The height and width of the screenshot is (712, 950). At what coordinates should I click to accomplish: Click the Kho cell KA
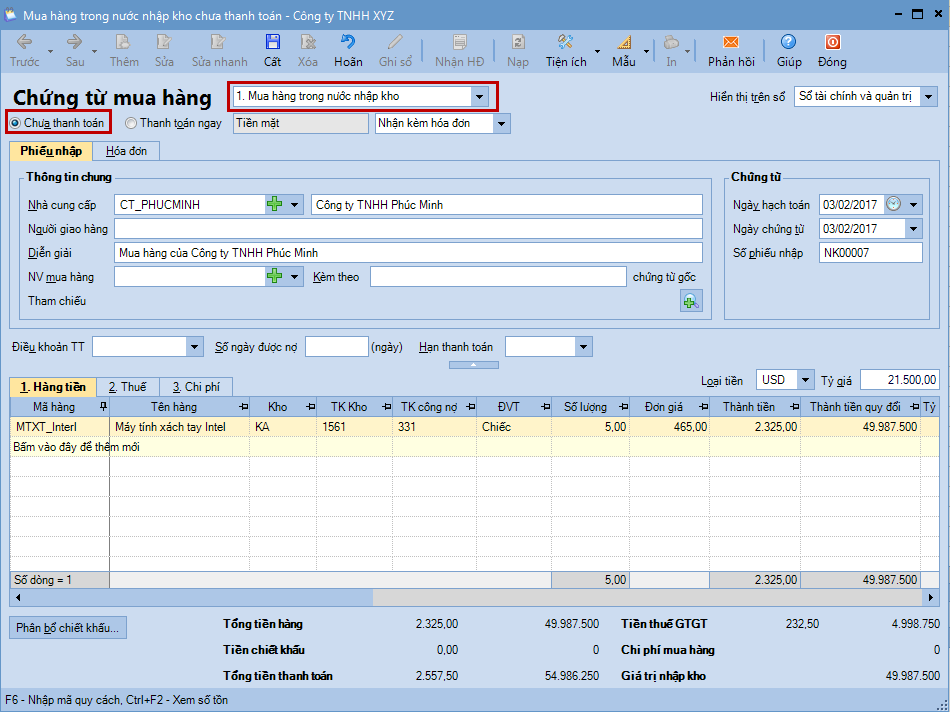click(x=283, y=427)
